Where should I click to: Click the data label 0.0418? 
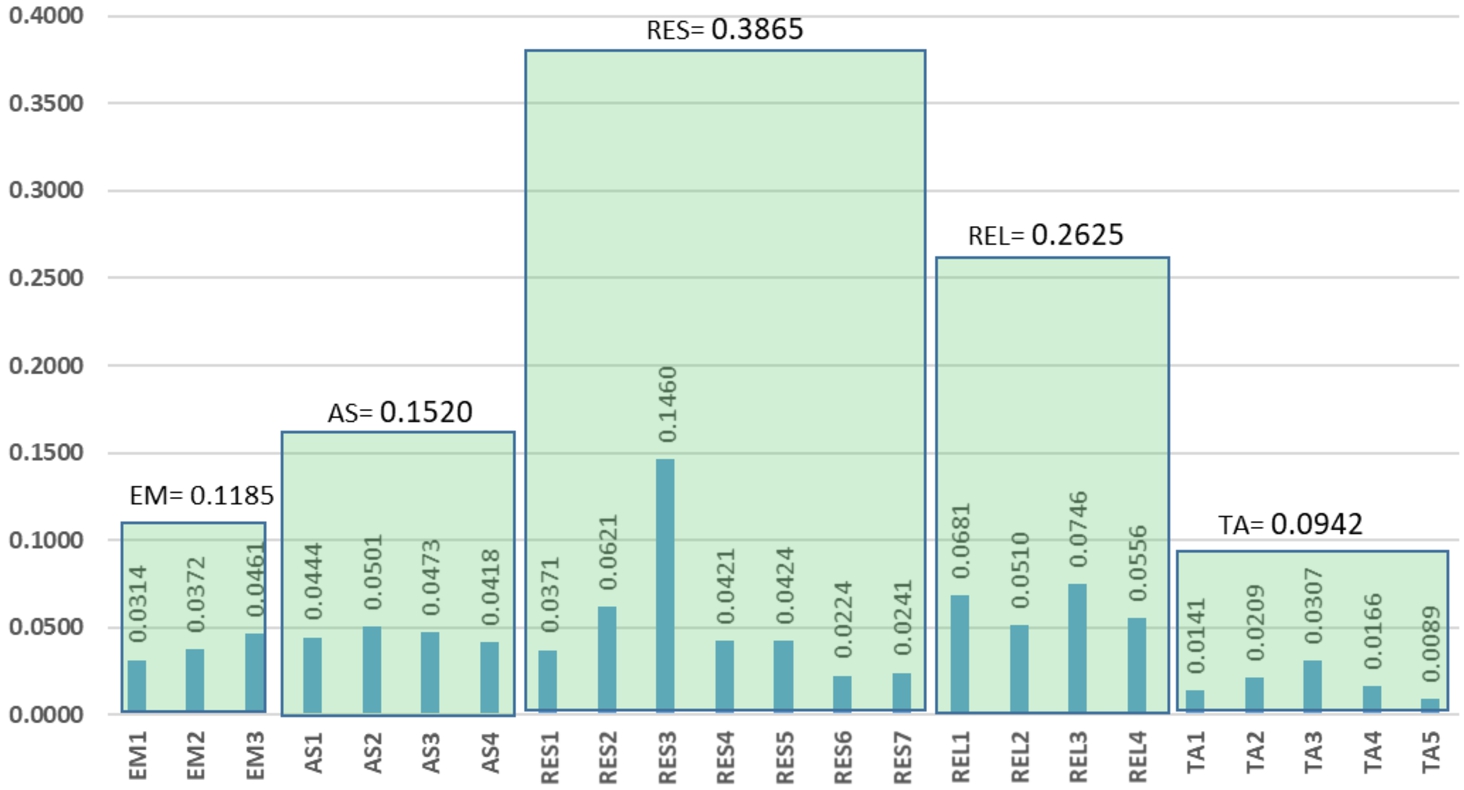490,586
